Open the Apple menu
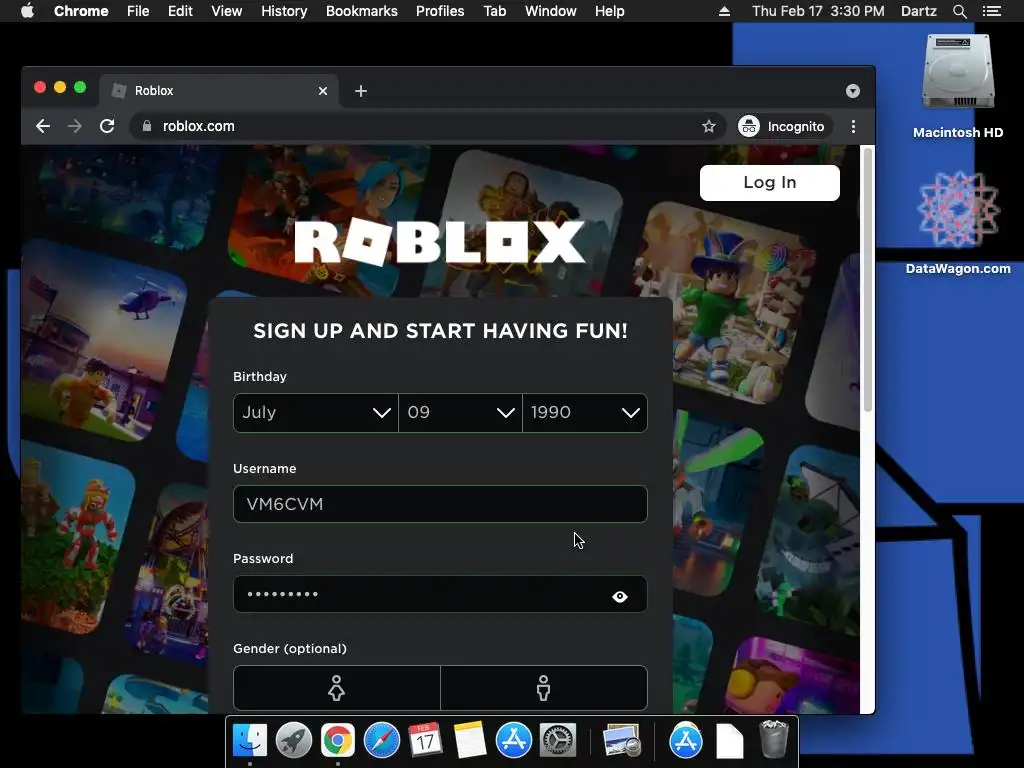1024x768 pixels. [27, 11]
